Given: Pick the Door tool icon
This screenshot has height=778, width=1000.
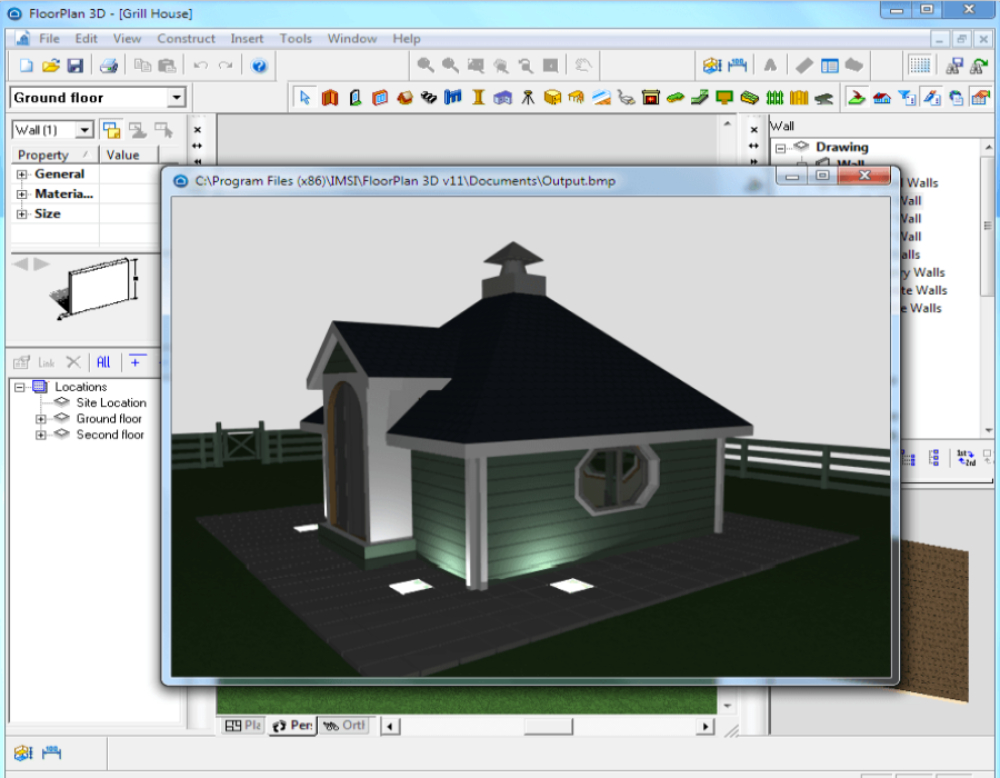Looking at the screenshot, I should click(x=355, y=98).
